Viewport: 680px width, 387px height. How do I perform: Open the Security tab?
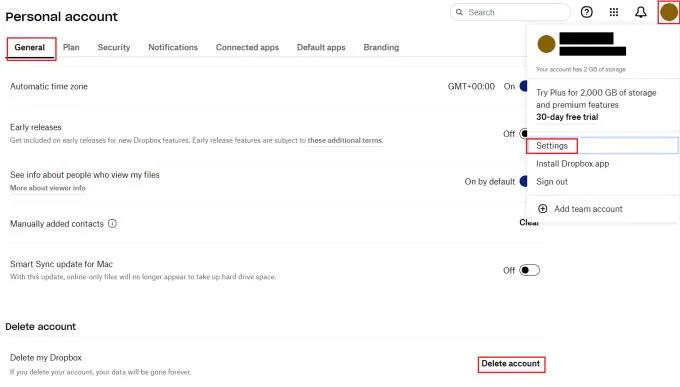click(x=114, y=47)
